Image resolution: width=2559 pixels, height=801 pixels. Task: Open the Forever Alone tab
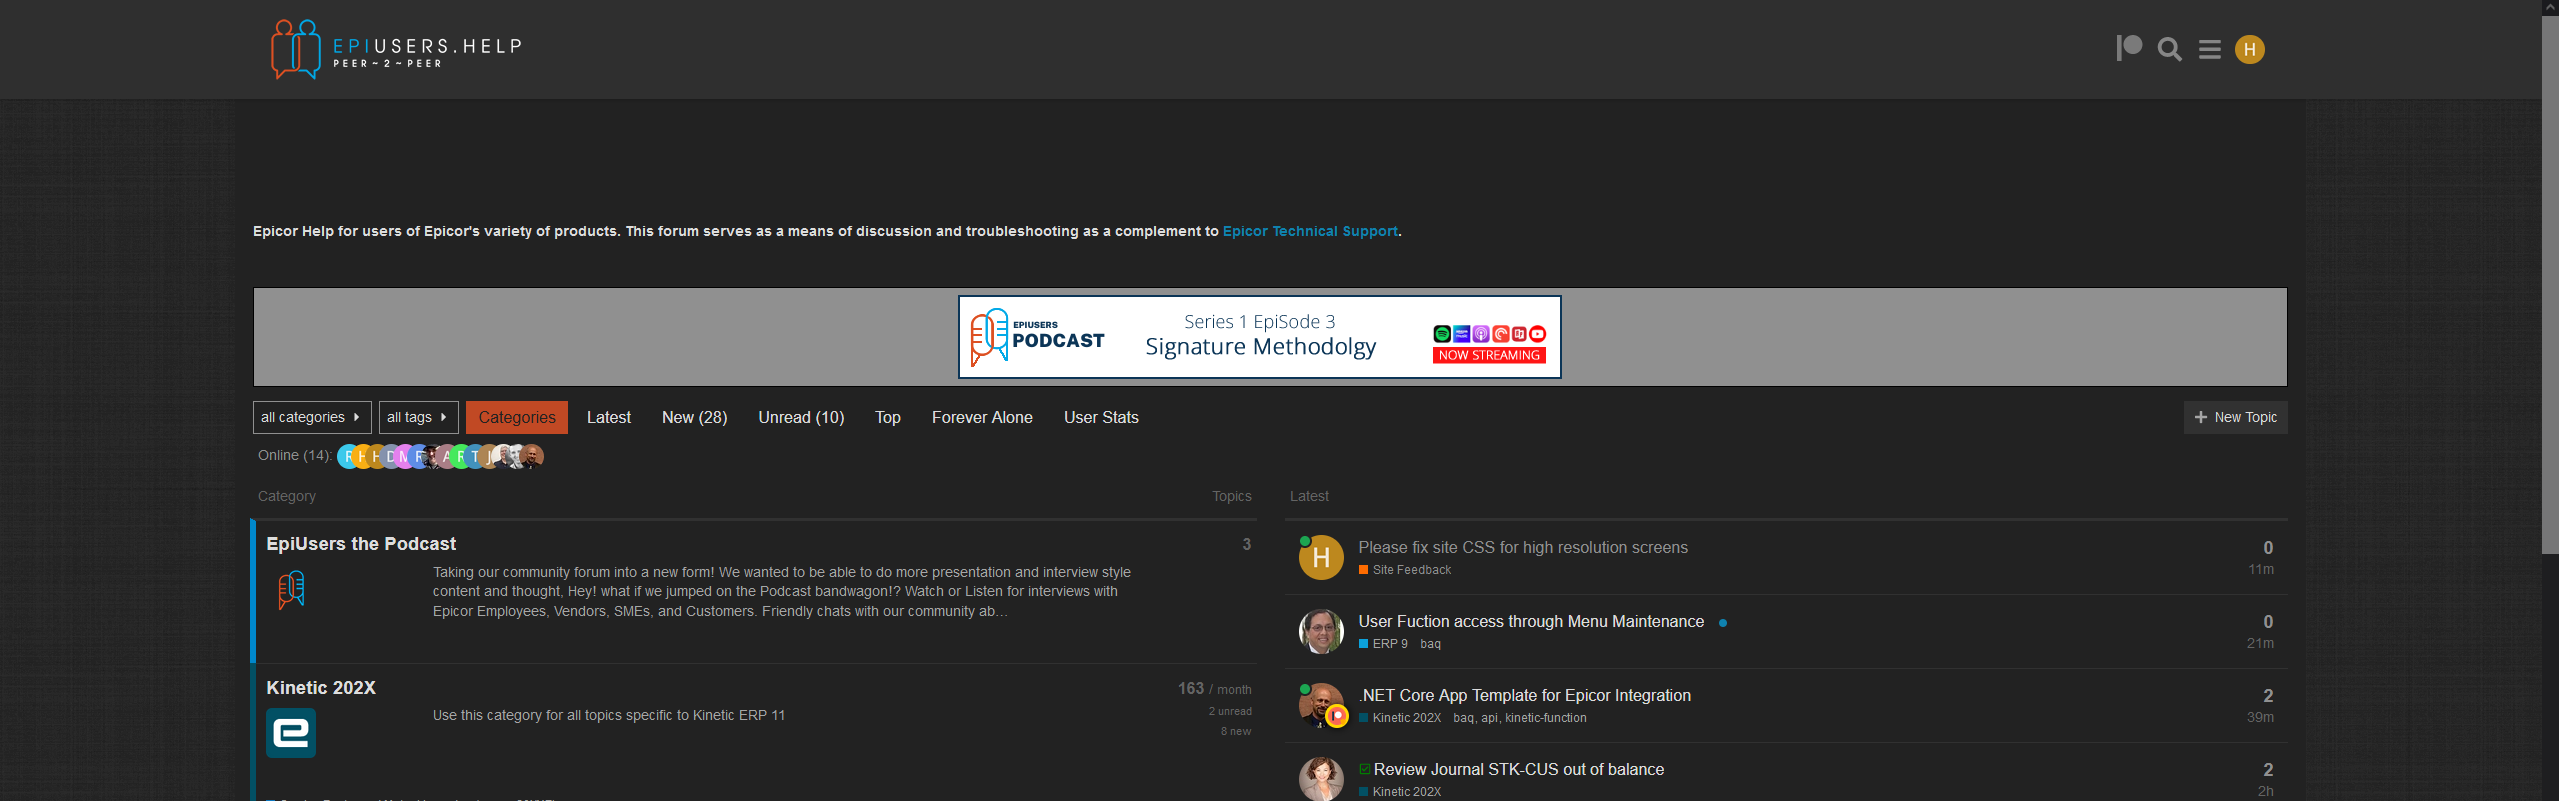point(982,417)
